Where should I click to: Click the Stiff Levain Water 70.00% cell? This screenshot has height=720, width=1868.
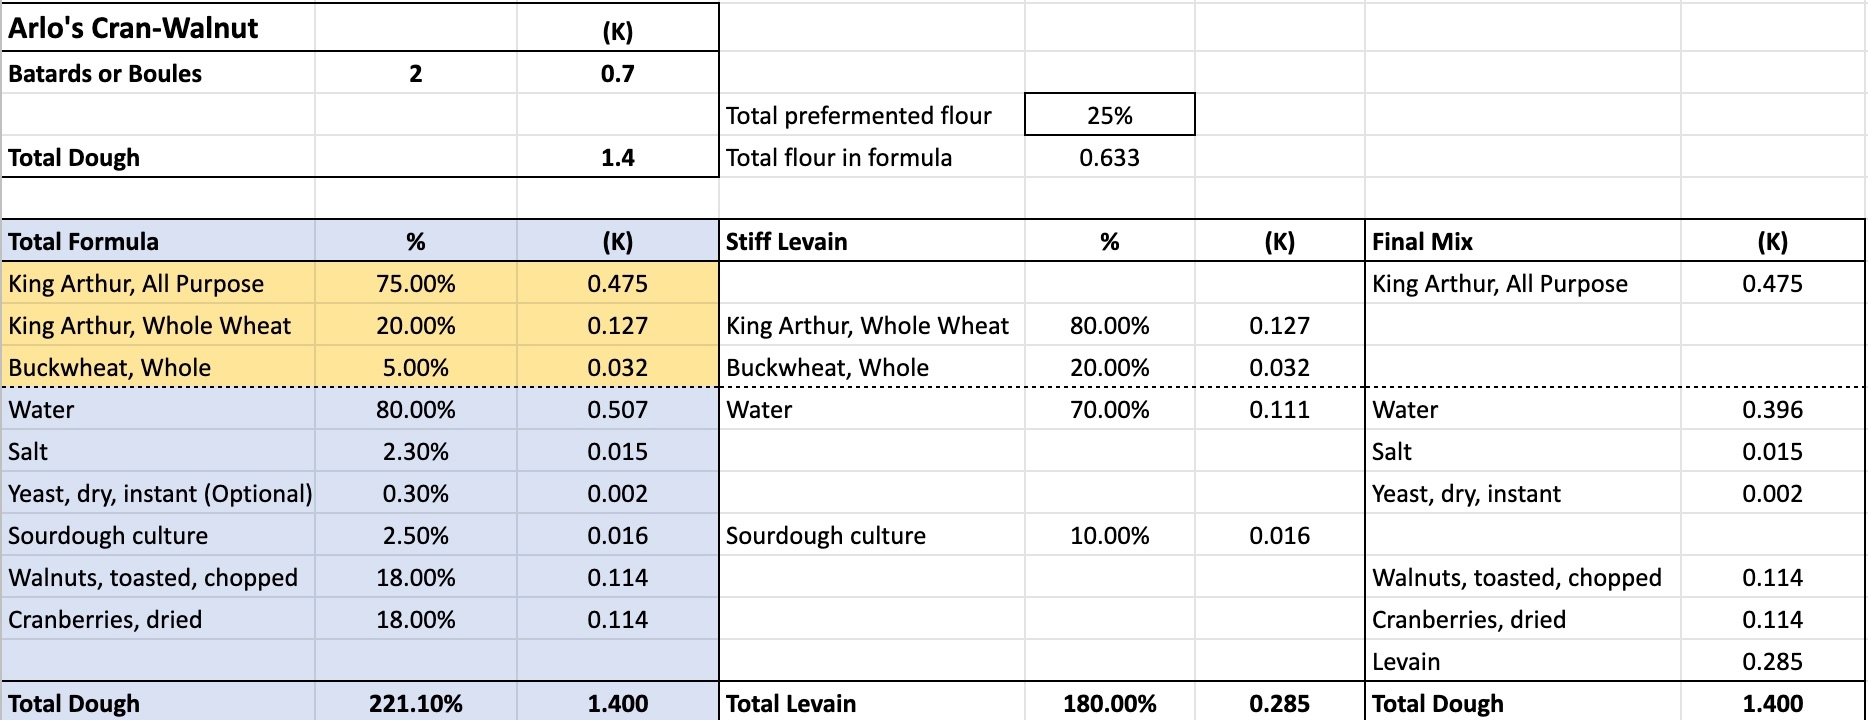coord(1109,410)
